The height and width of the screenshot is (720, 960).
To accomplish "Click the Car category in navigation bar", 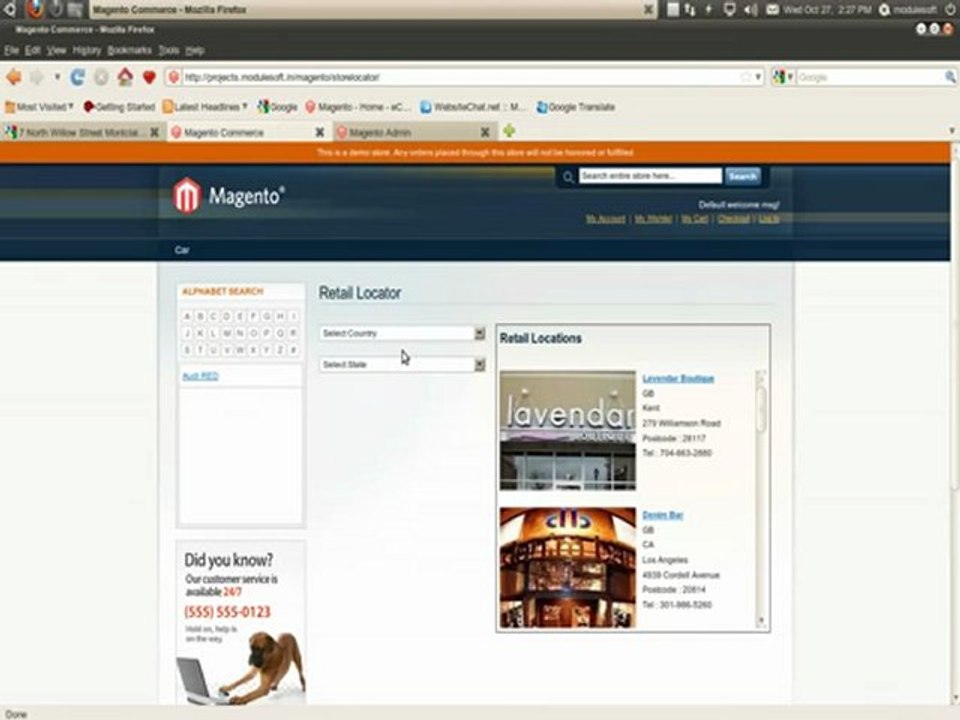I will (x=182, y=250).
